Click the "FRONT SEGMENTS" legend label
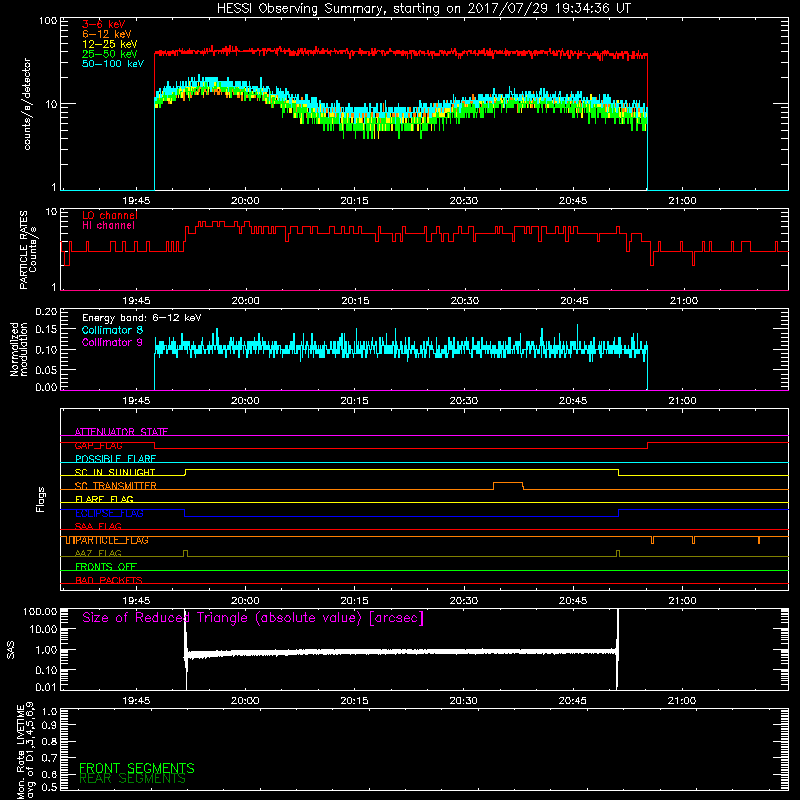This screenshot has width=800, height=800. [x=137, y=768]
